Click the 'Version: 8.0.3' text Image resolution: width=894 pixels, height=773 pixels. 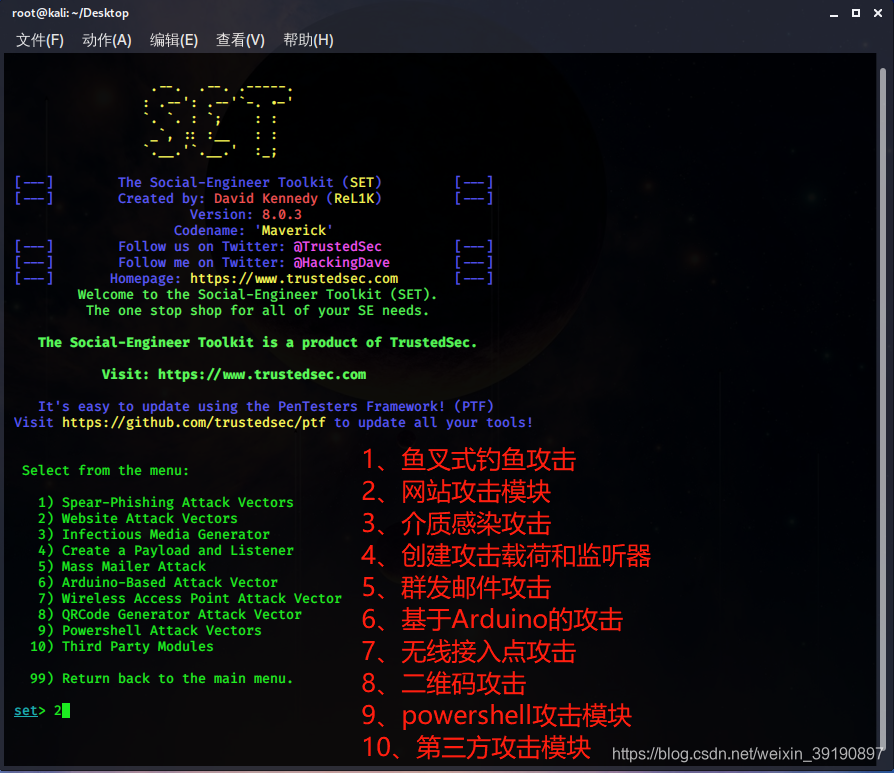(x=246, y=214)
